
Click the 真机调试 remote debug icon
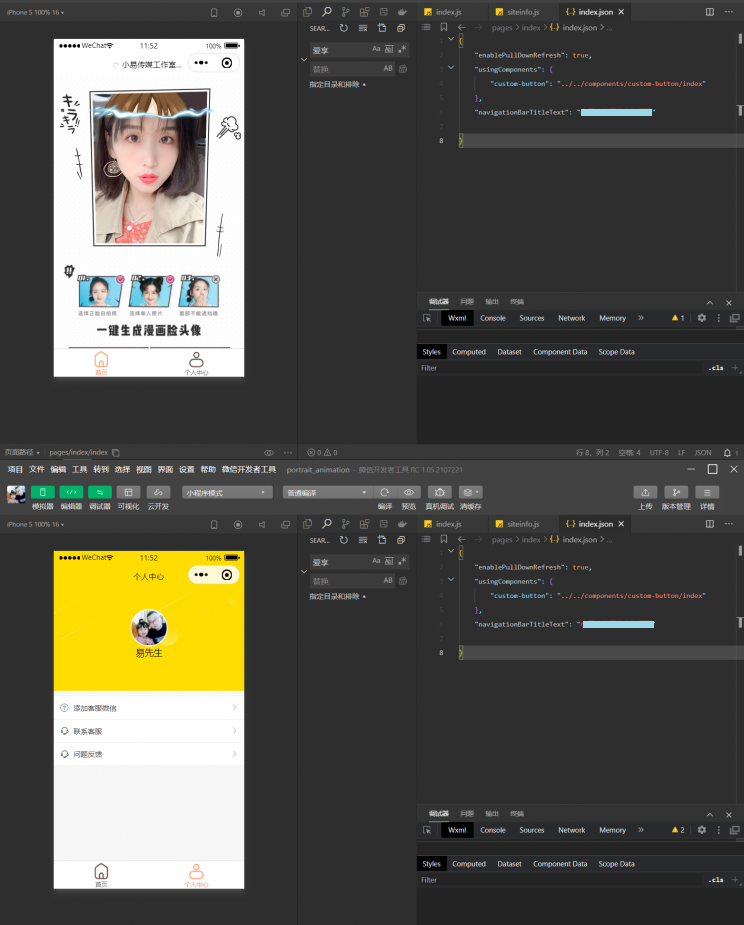(440, 492)
